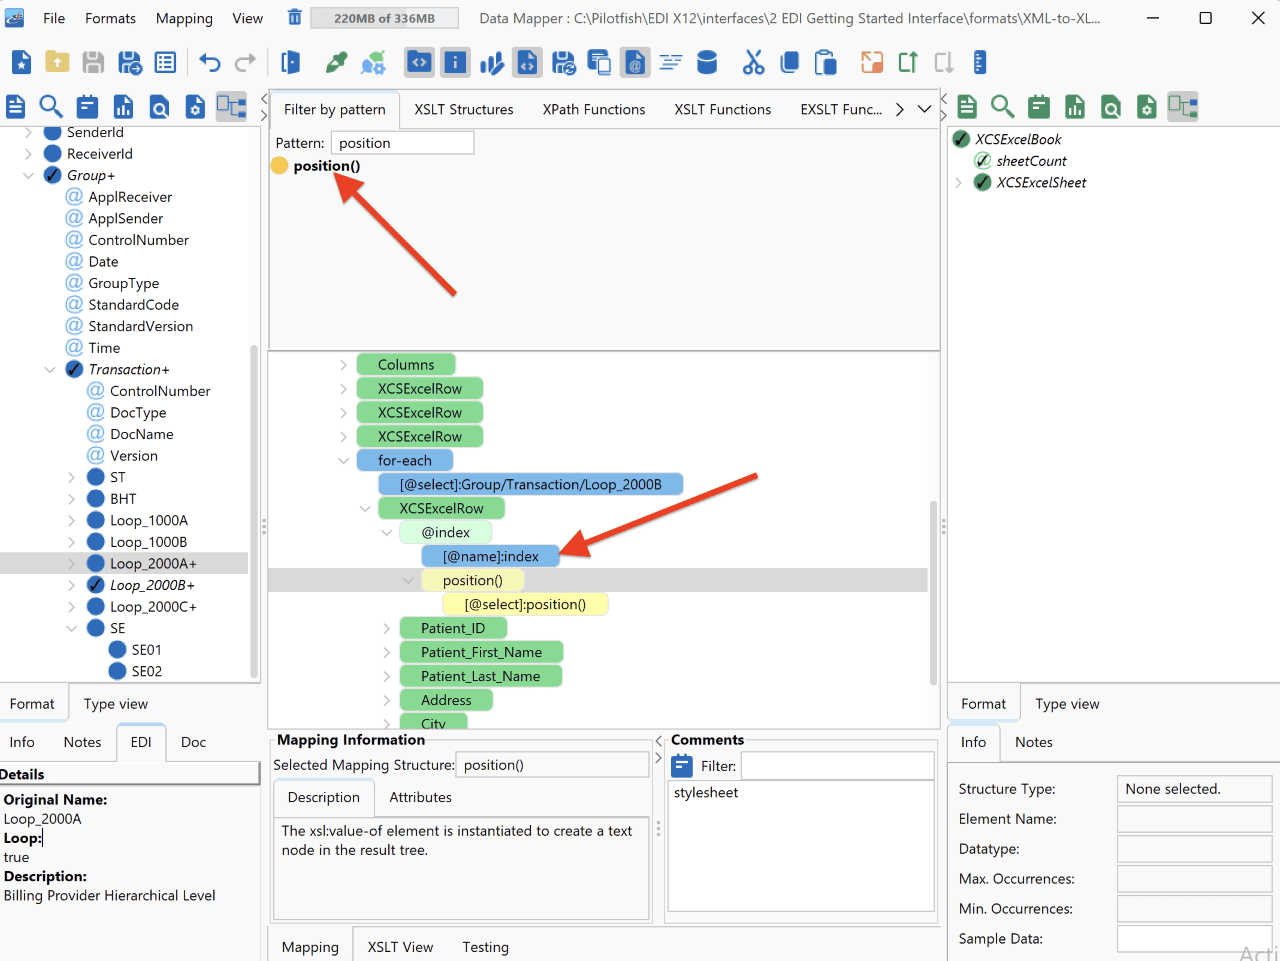Click the Sample Data field
1280x961 pixels.
coord(1194,939)
